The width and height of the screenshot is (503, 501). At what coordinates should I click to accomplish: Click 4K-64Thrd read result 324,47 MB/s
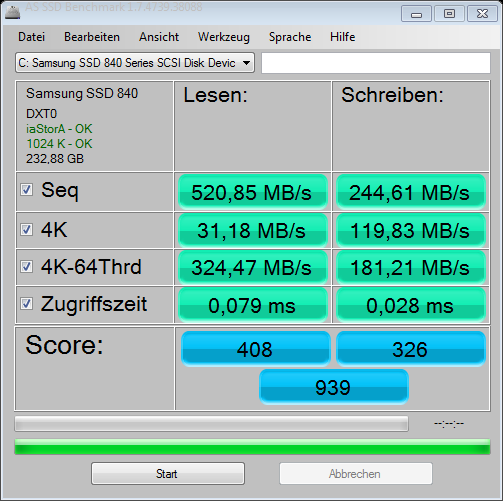point(253,267)
